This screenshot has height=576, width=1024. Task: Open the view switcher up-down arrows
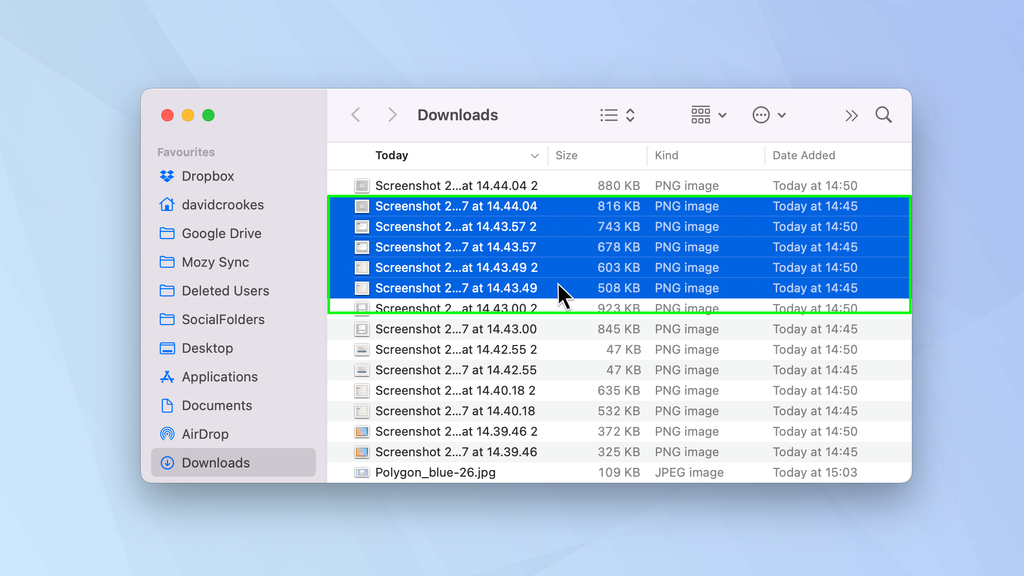coord(630,115)
